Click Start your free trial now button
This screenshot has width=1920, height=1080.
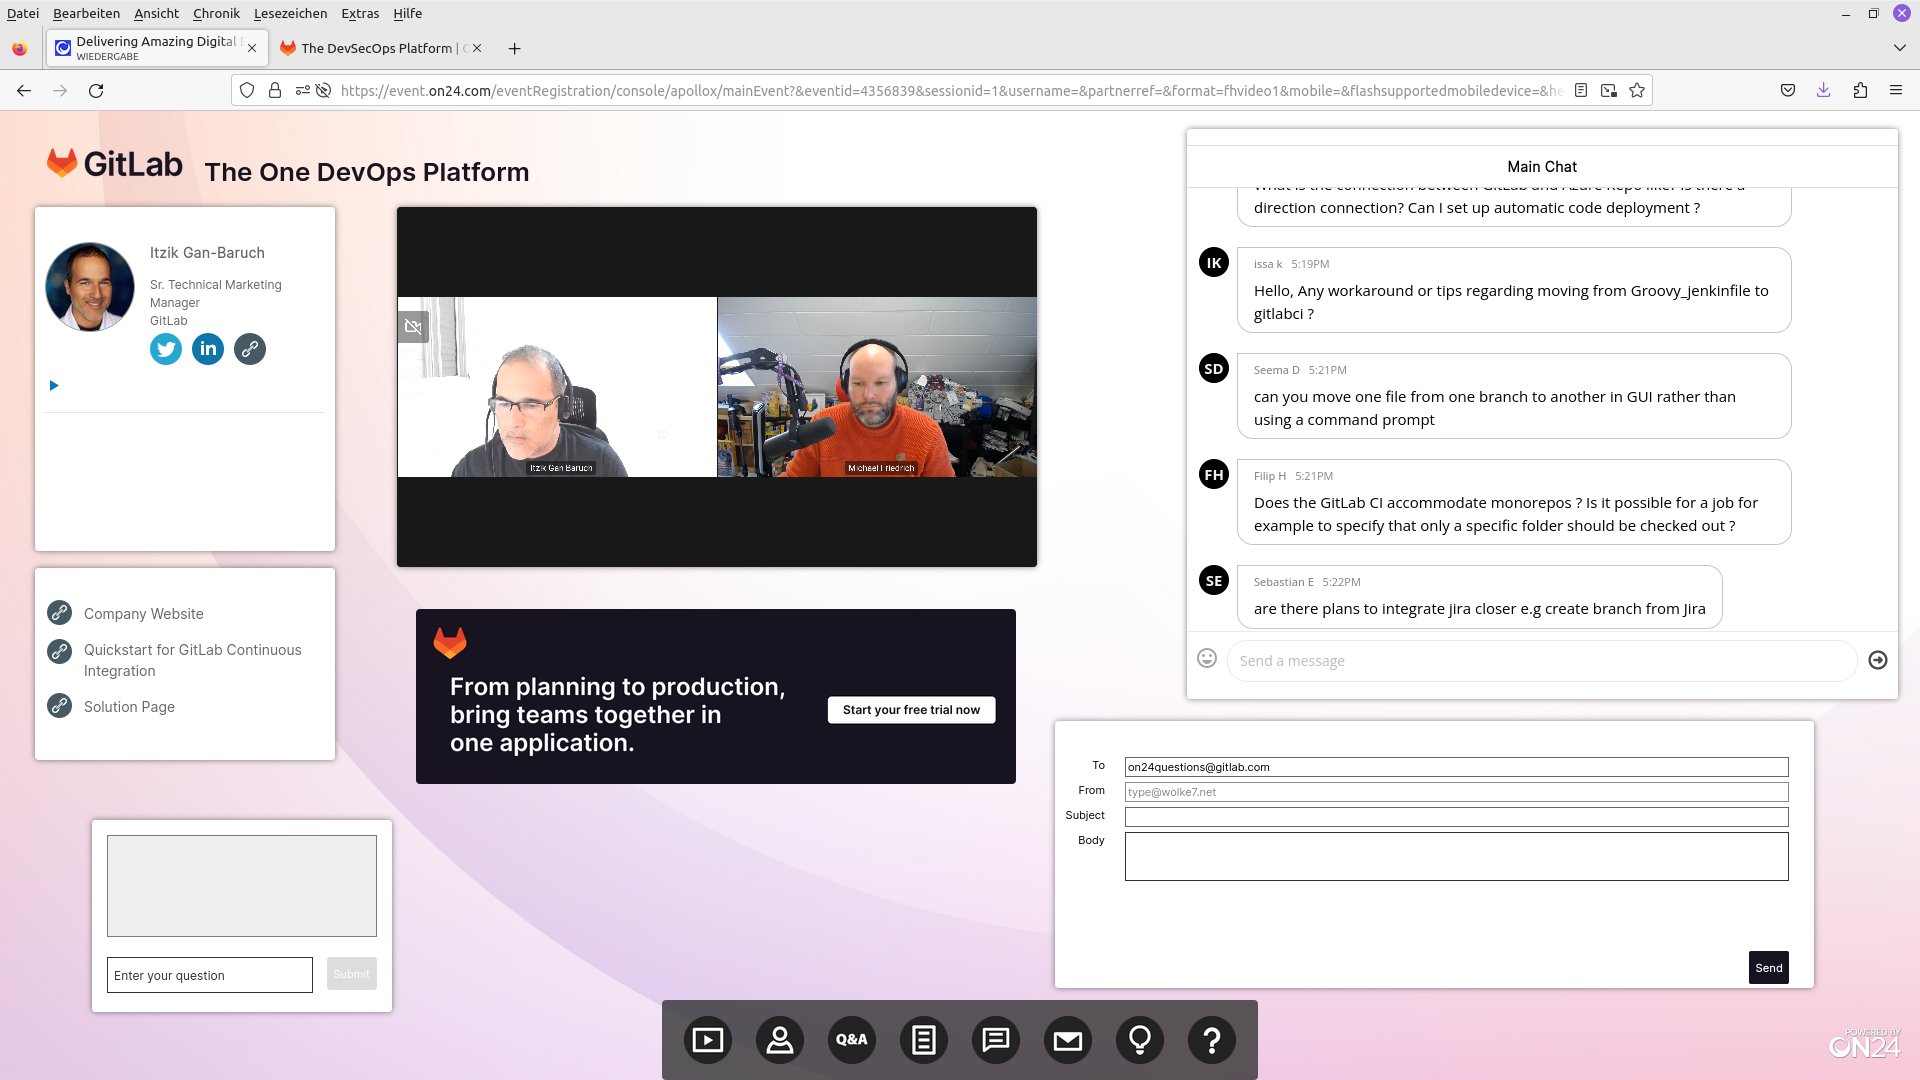[x=911, y=710]
